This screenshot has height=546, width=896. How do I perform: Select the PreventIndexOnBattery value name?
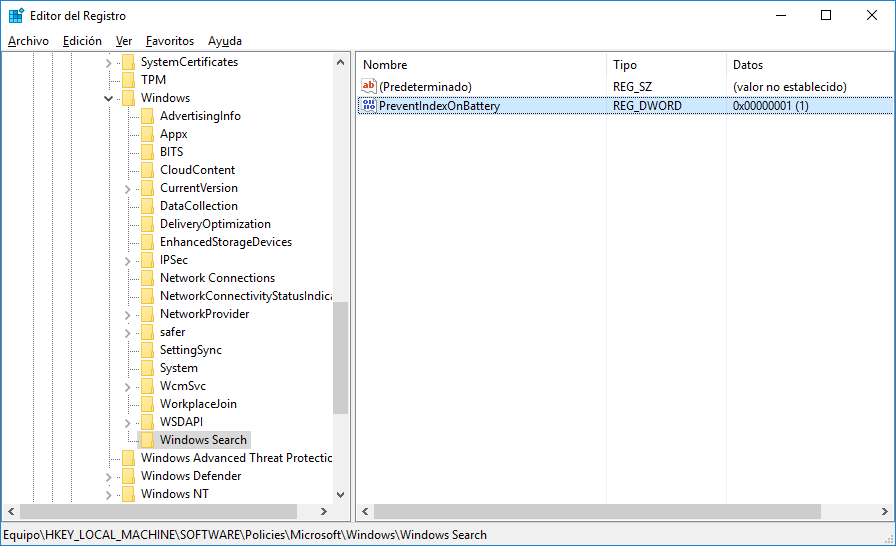pyautogui.click(x=439, y=106)
